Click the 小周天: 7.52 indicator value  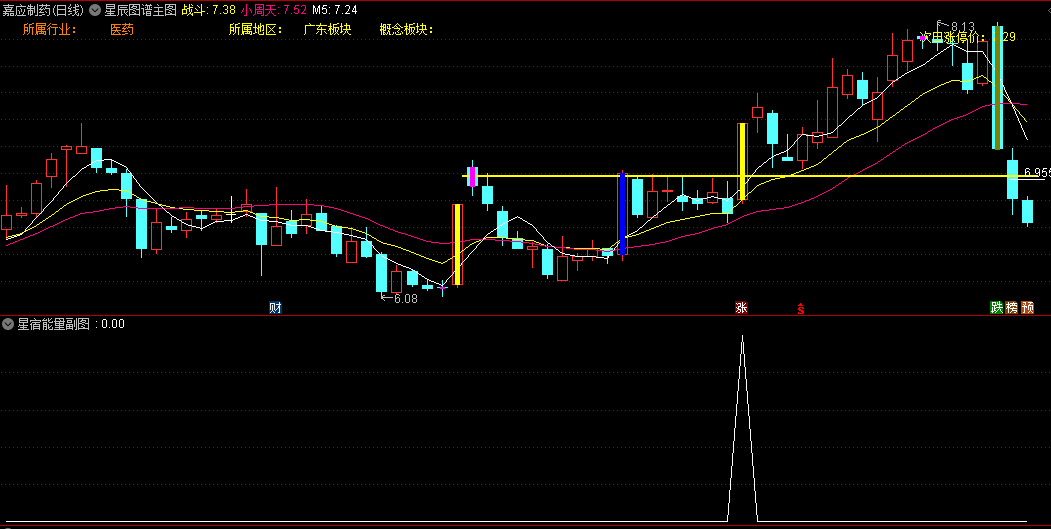tap(274, 9)
